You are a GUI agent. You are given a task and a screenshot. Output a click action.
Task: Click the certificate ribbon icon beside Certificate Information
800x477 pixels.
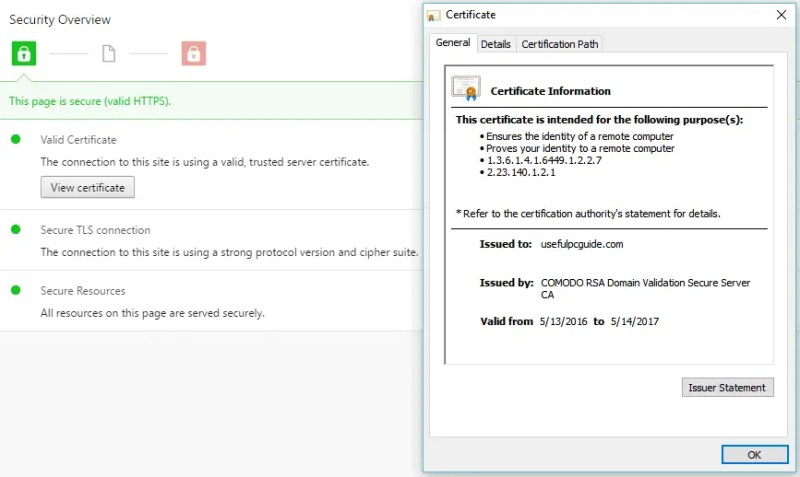pyautogui.click(x=466, y=88)
